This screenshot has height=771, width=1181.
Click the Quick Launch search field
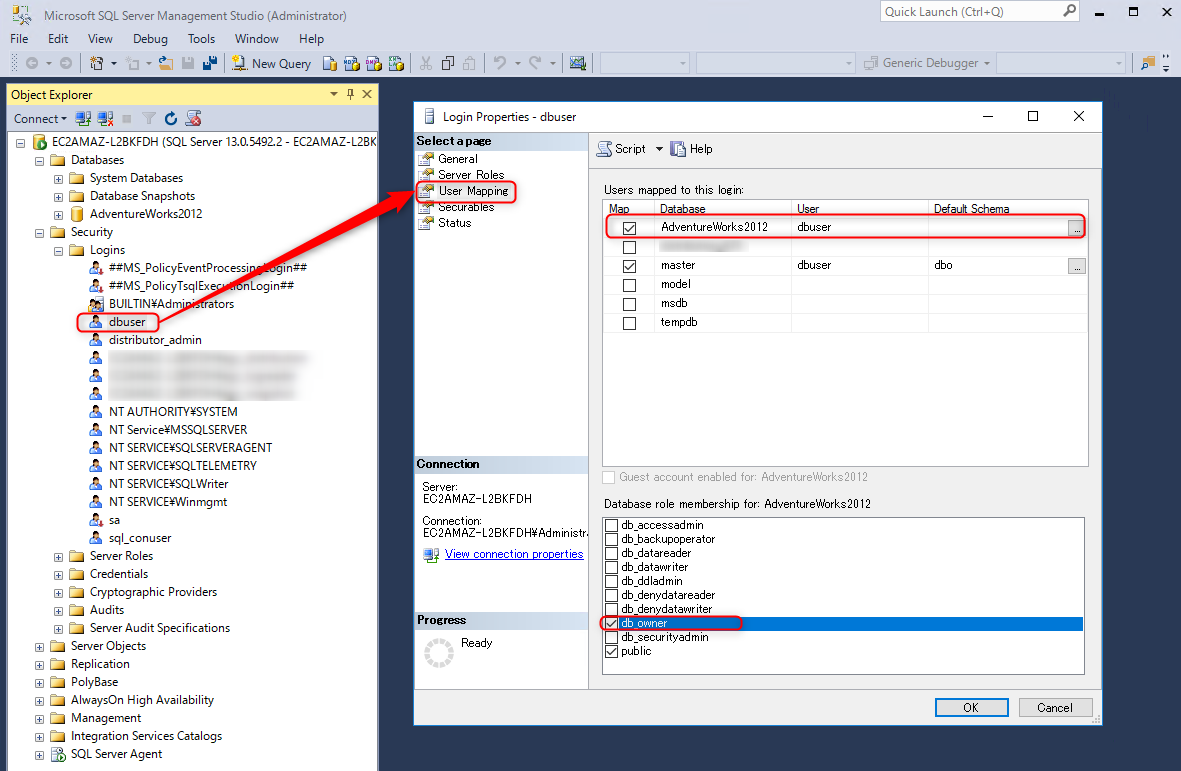pyautogui.click(x=972, y=11)
